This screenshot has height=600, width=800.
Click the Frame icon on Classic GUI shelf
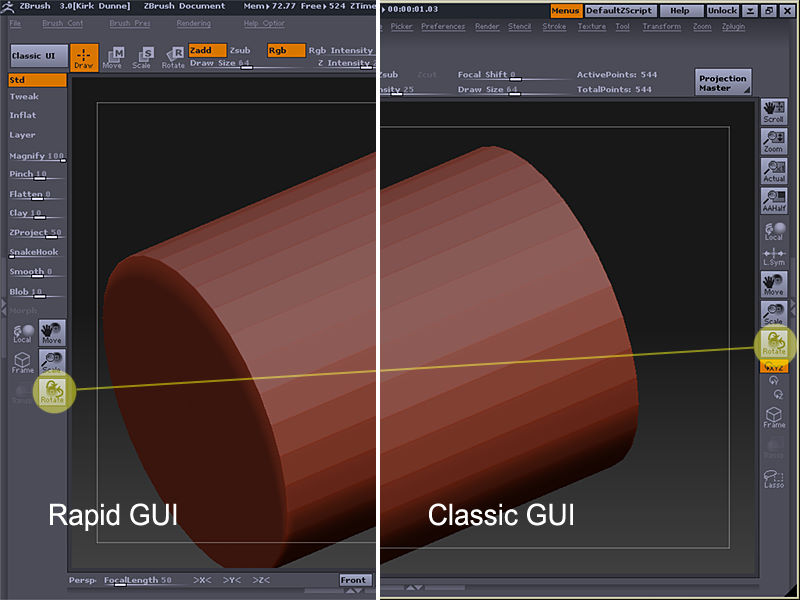click(x=773, y=417)
